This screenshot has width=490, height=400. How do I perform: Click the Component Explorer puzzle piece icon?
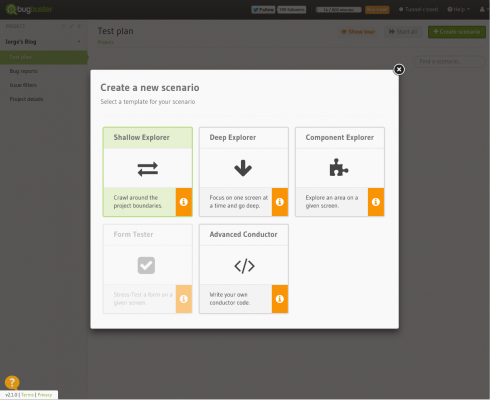[x=339, y=167]
